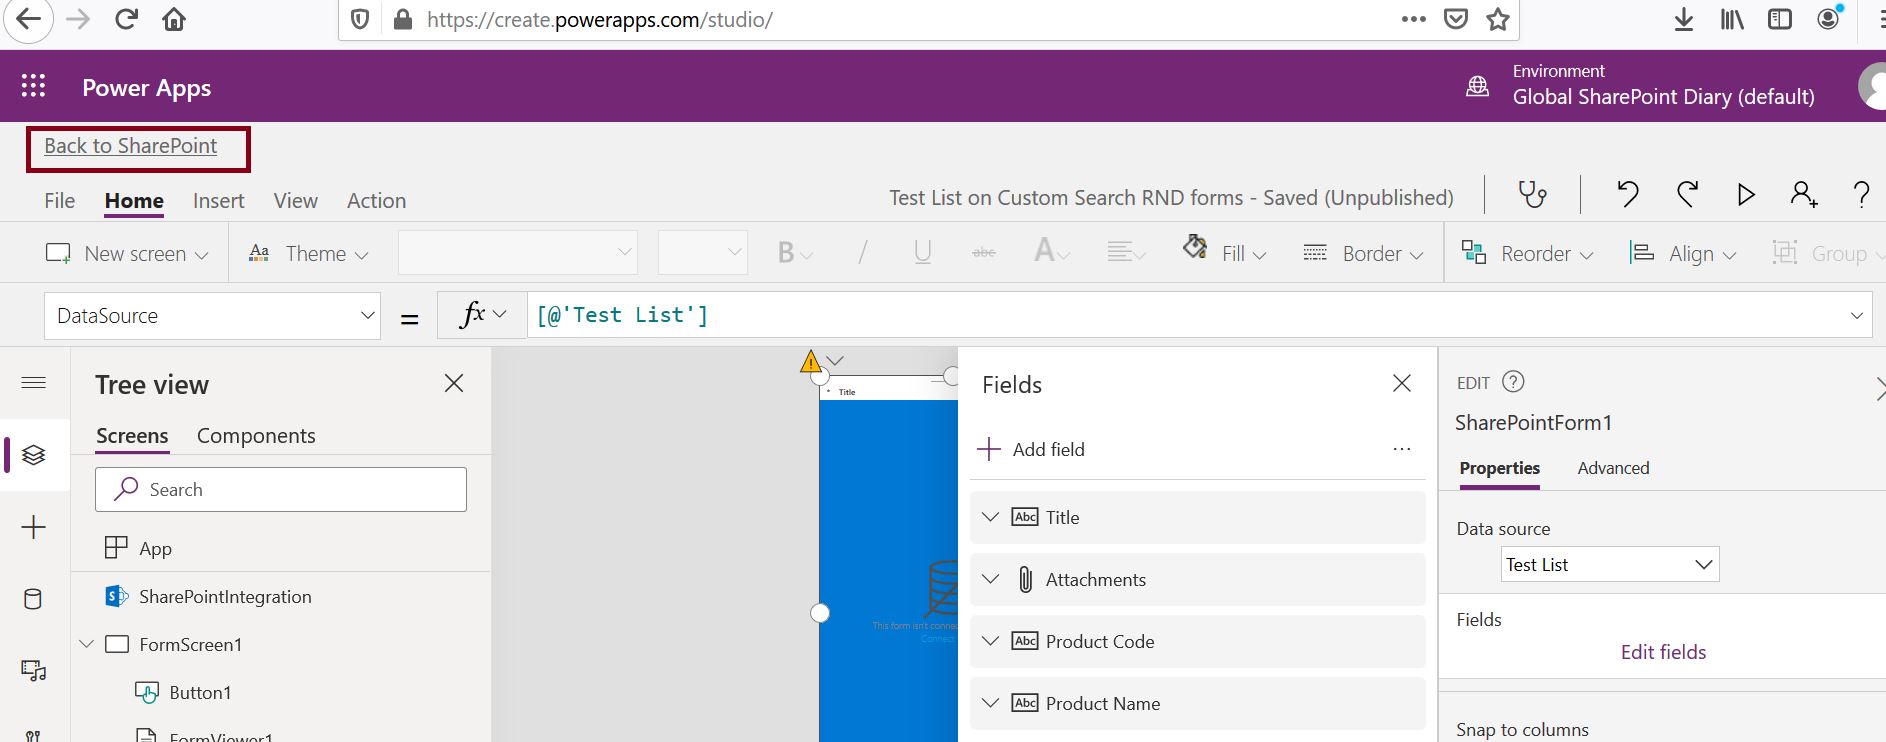Screen dimensions: 1886x742
Task: Open the Advanced properties tab
Action: [x=1613, y=468]
